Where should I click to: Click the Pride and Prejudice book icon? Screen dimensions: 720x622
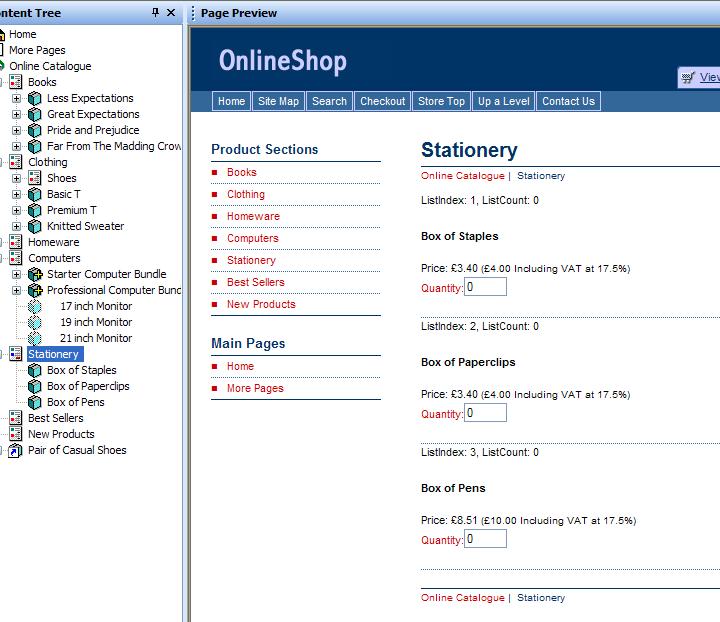(x=35, y=130)
